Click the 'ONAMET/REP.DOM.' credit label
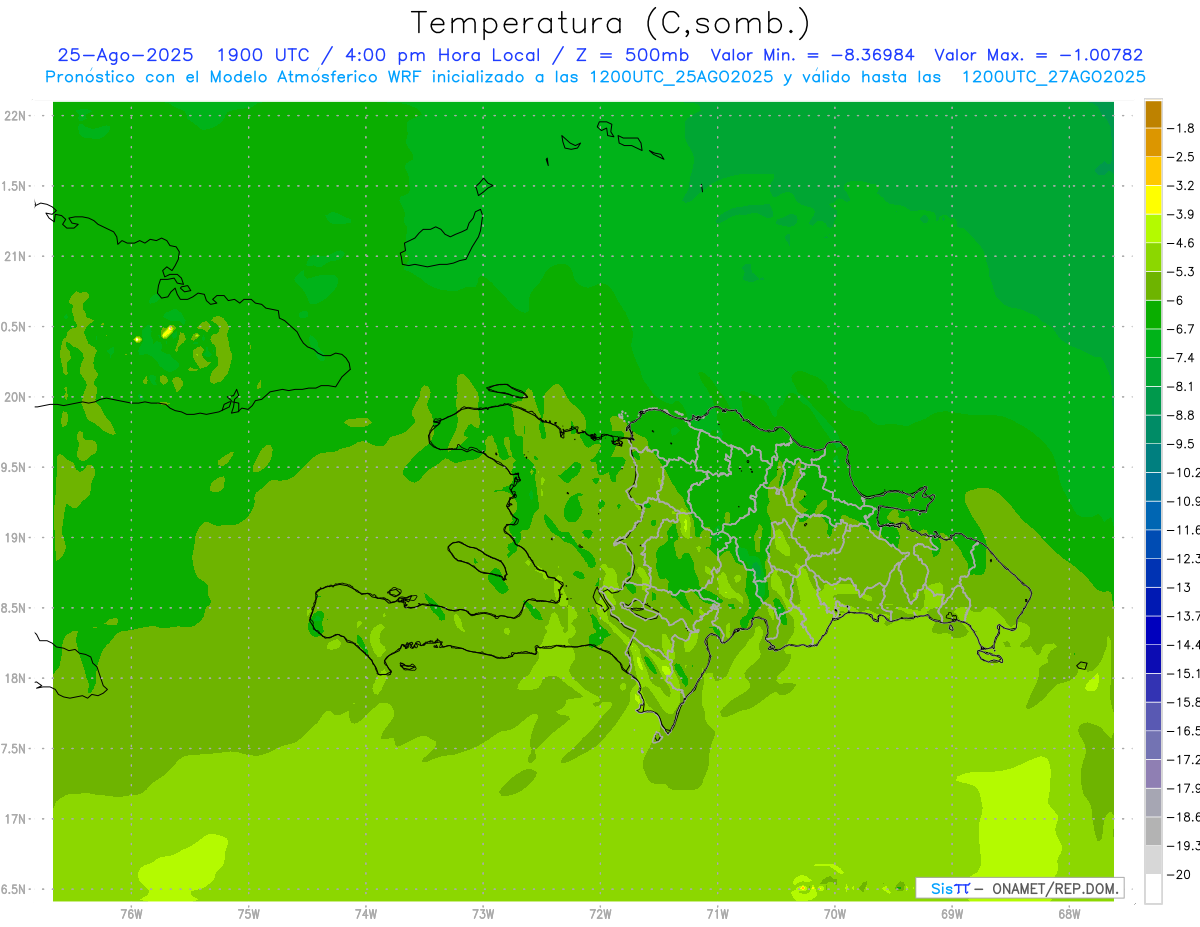 point(1057,888)
